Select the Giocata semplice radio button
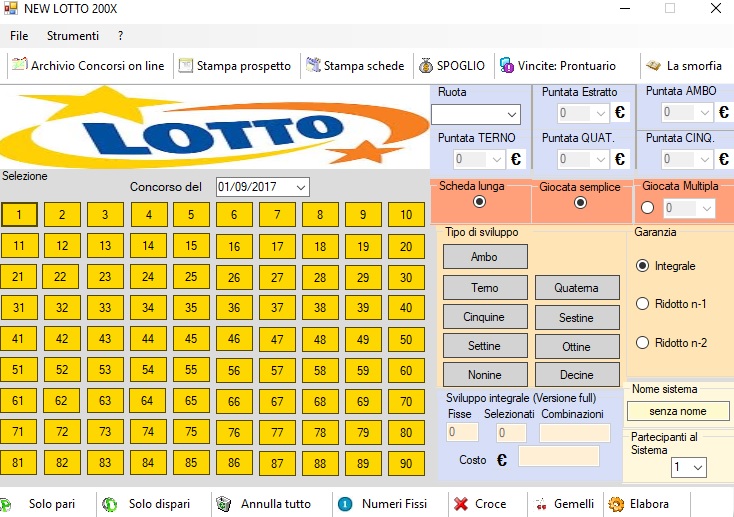734x517 pixels. tap(580, 203)
